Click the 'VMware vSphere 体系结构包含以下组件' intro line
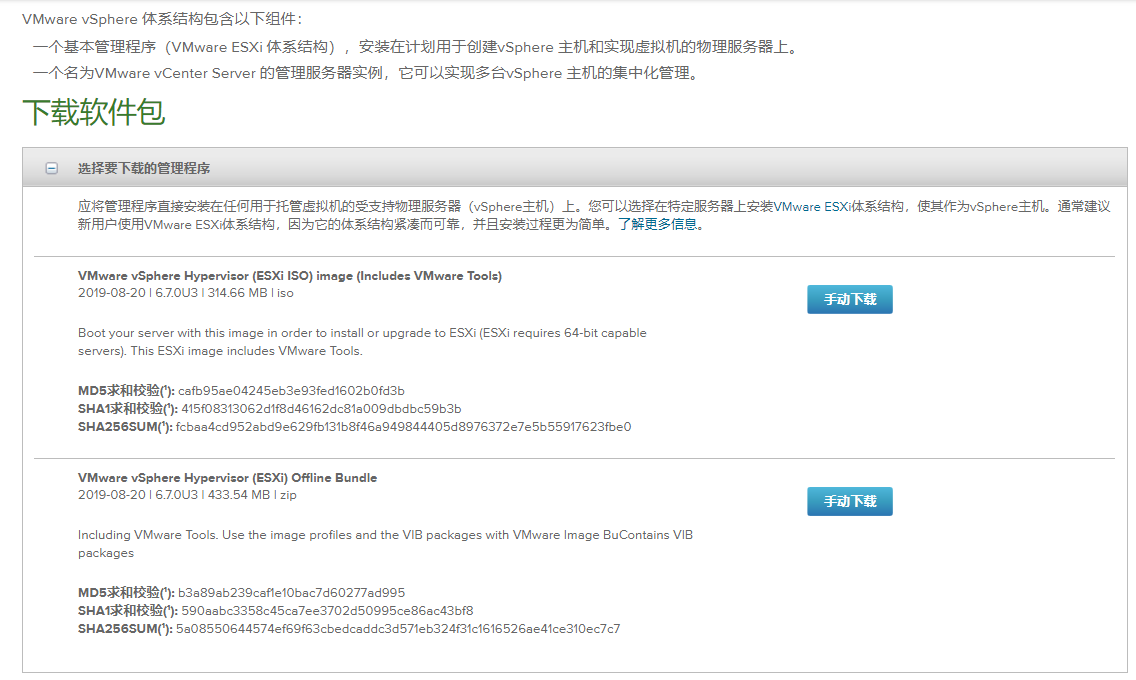Viewport: 1136px width, 680px height. [x=161, y=20]
